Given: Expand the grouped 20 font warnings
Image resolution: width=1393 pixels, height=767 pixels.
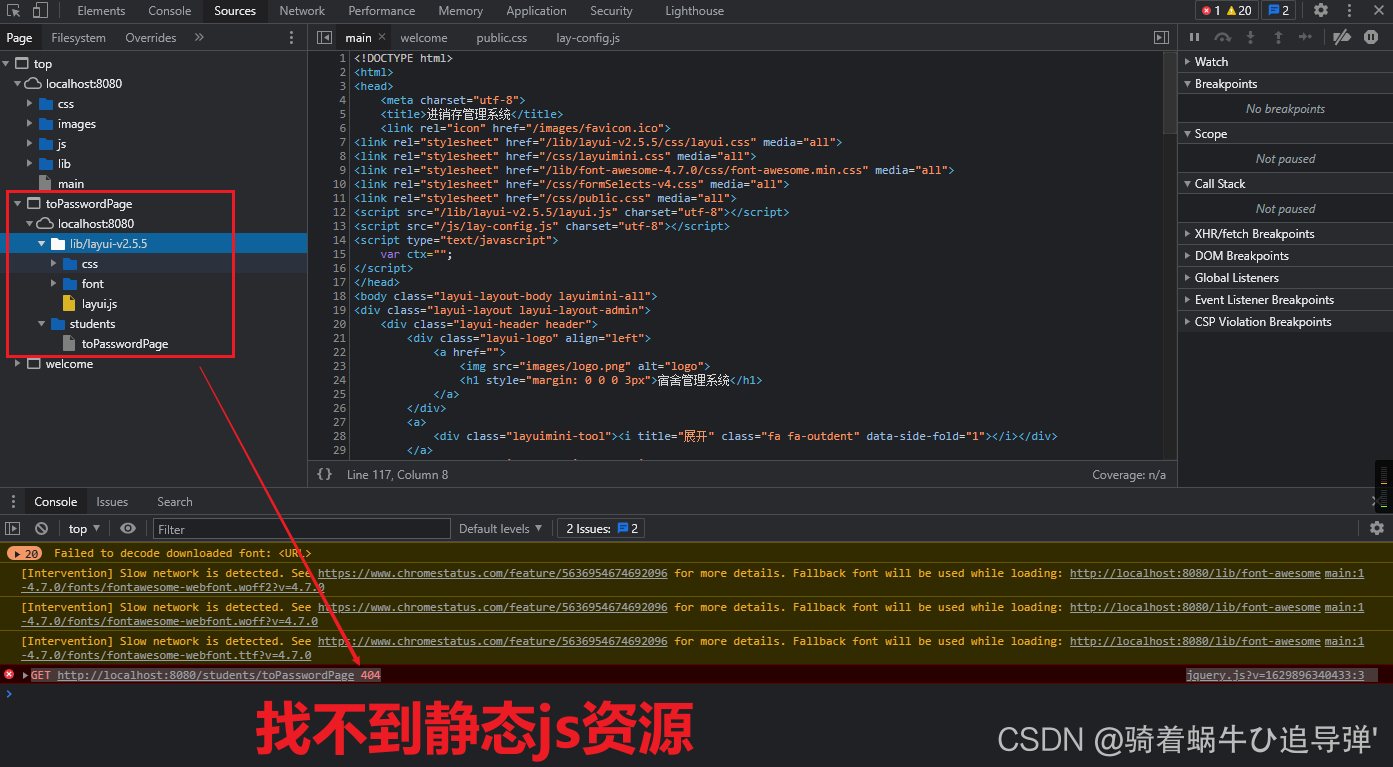Looking at the screenshot, I should pos(24,553).
